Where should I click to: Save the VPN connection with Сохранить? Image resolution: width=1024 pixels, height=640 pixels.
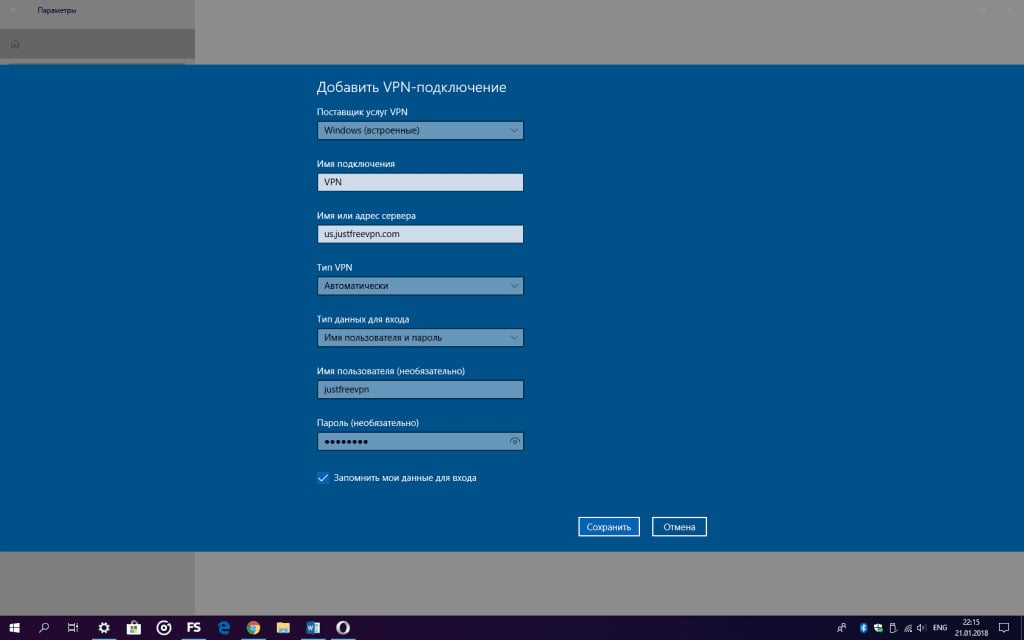click(609, 526)
